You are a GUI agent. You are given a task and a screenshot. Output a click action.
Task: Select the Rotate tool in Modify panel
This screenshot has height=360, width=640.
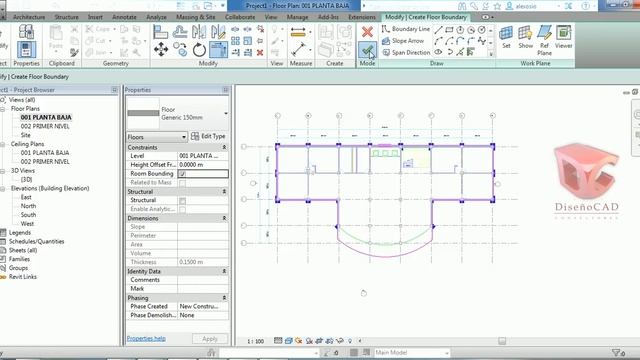(199, 50)
